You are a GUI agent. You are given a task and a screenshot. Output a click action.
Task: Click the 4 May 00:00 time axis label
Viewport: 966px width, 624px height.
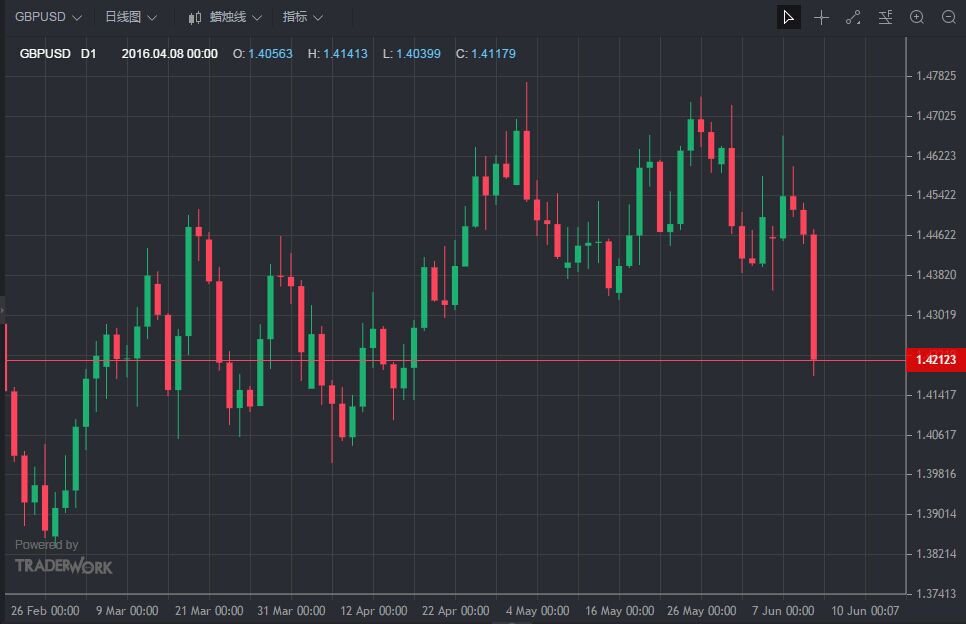click(538, 610)
